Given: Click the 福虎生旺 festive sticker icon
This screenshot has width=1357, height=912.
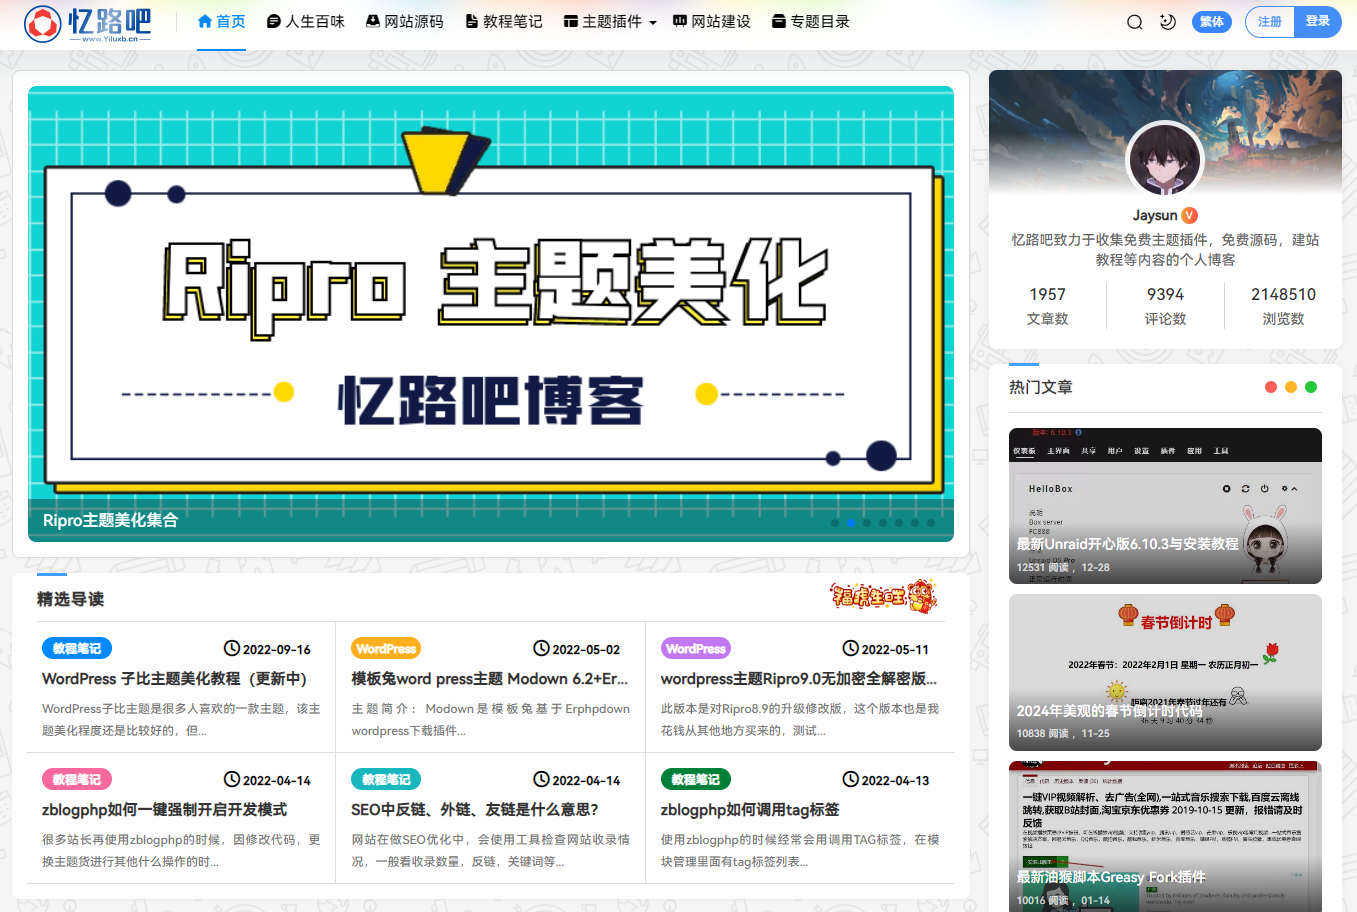Looking at the screenshot, I should coord(883,596).
